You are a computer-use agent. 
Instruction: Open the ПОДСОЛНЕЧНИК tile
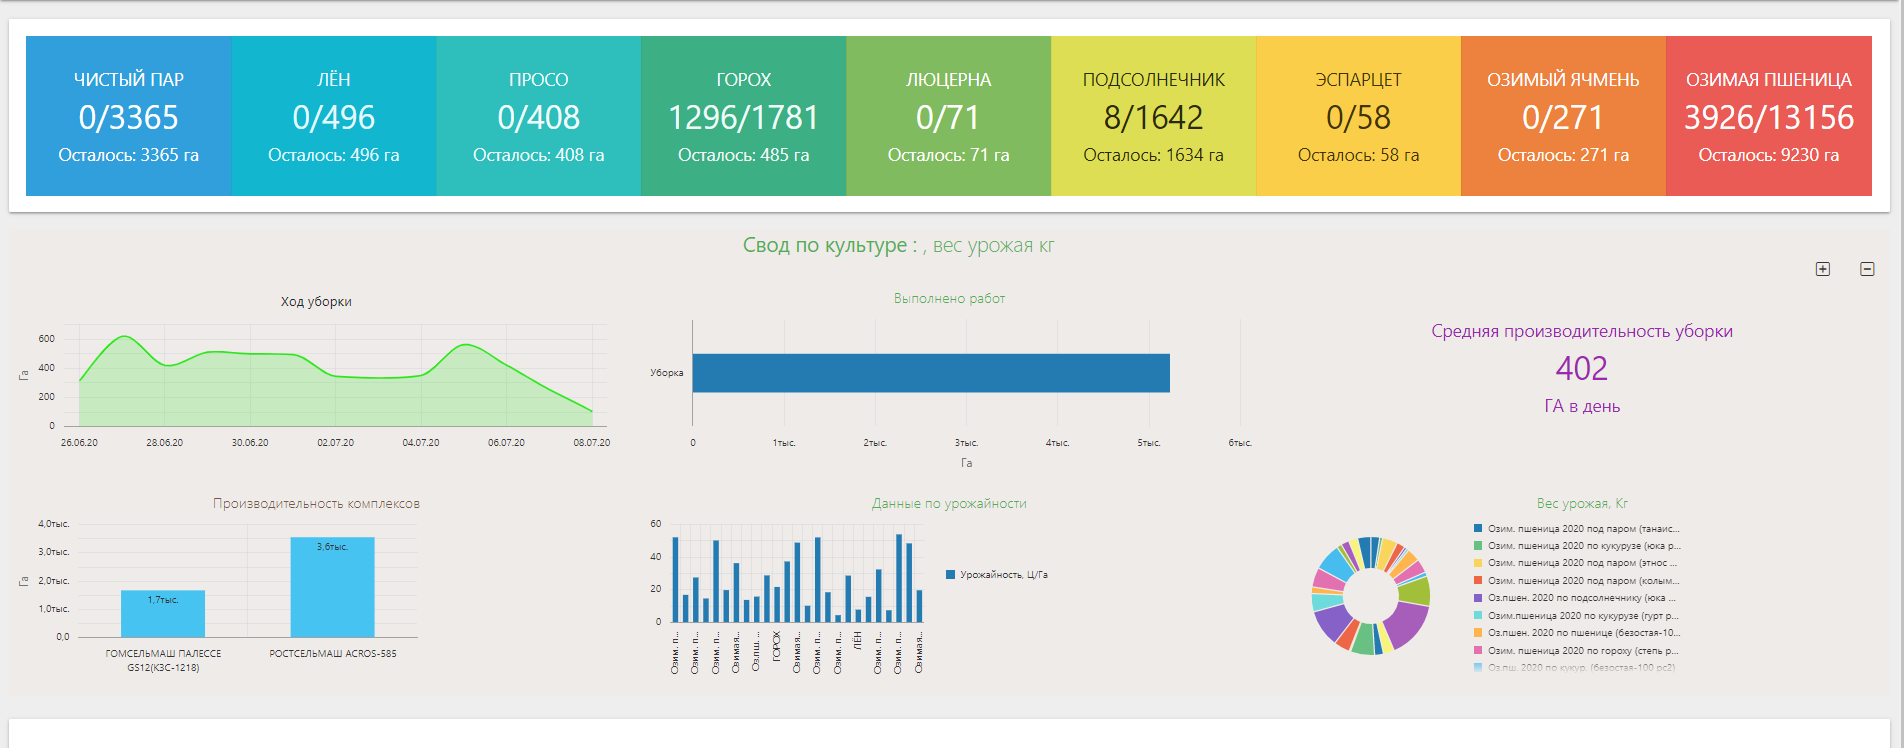1153,116
